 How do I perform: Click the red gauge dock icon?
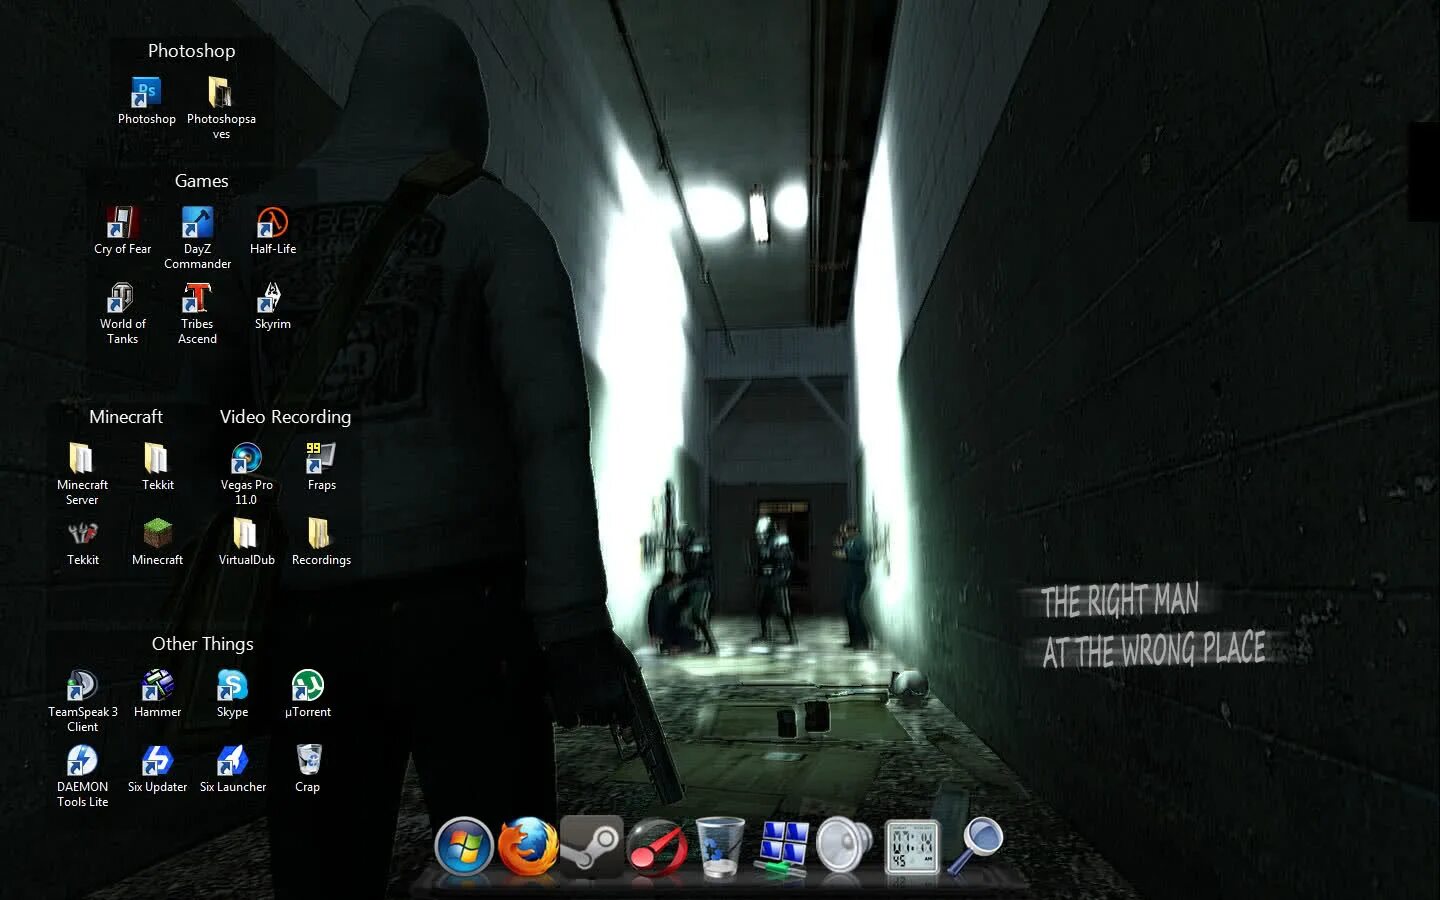tap(656, 848)
